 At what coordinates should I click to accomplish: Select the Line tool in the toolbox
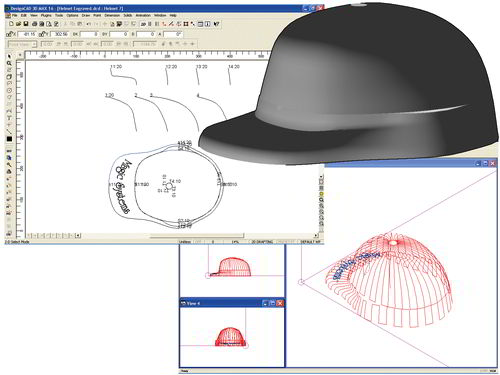point(9,131)
